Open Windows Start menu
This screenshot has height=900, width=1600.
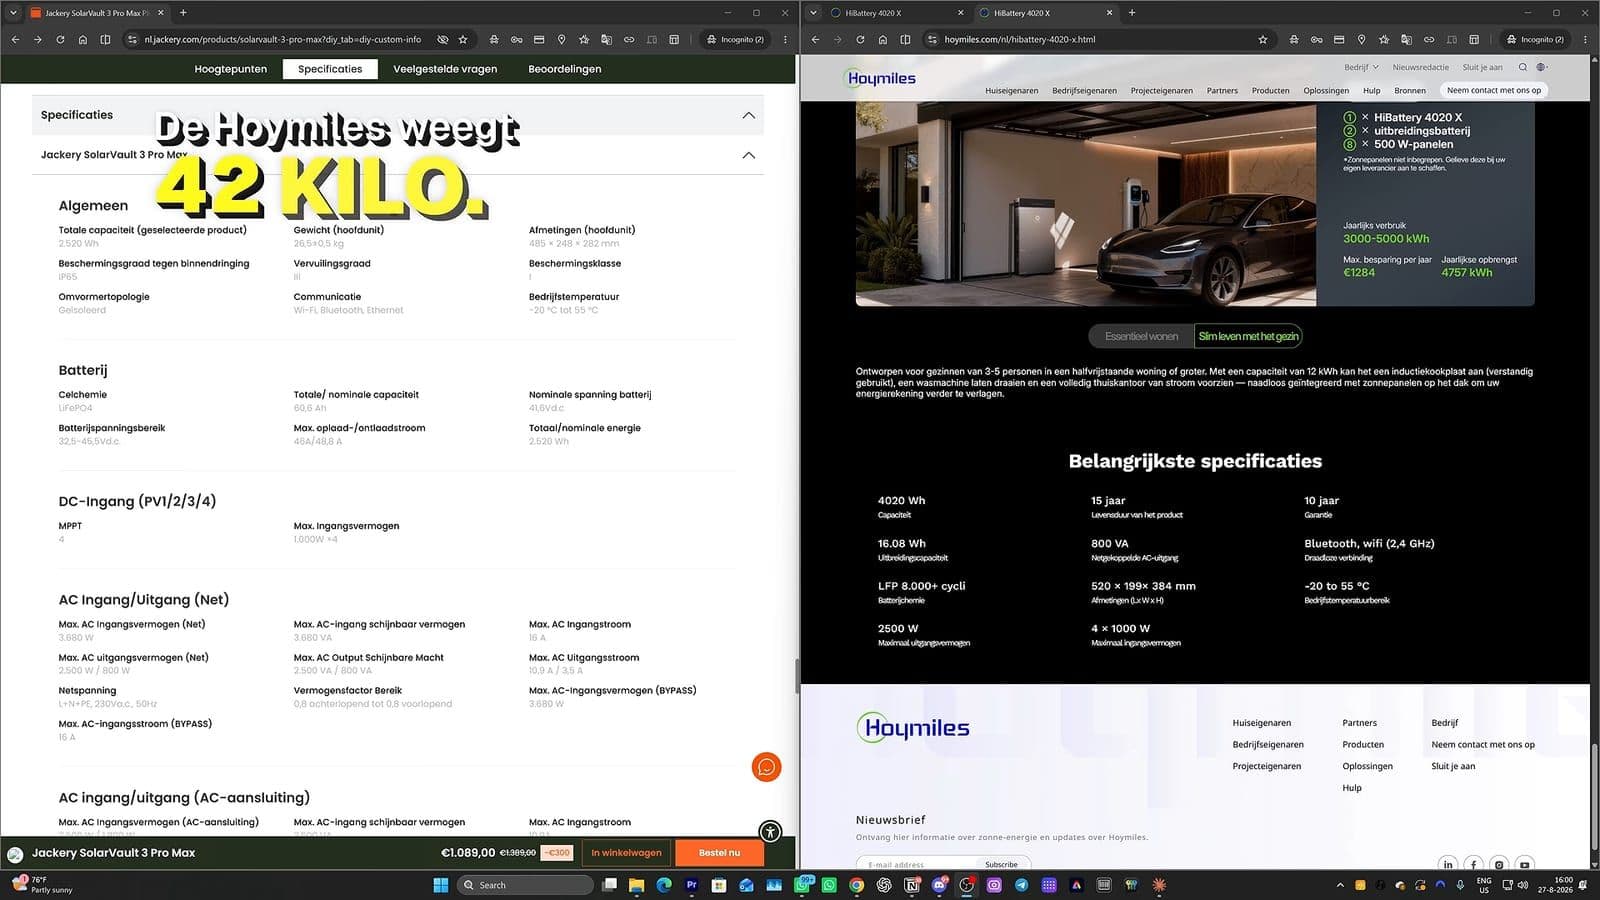(x=440, y=885)
